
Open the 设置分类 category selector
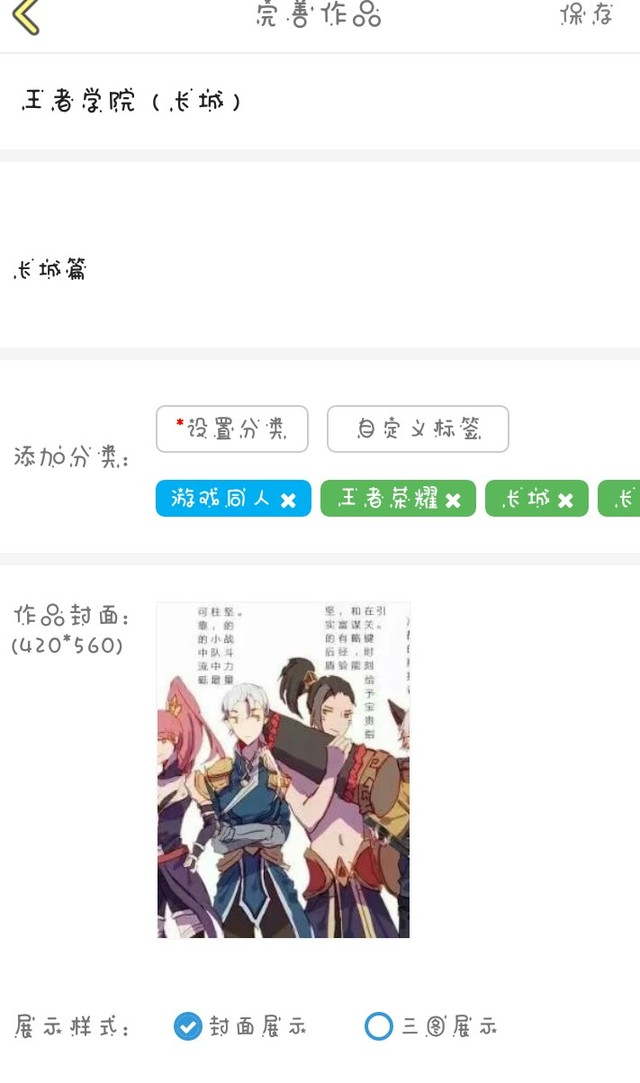(x=232, y=429)
